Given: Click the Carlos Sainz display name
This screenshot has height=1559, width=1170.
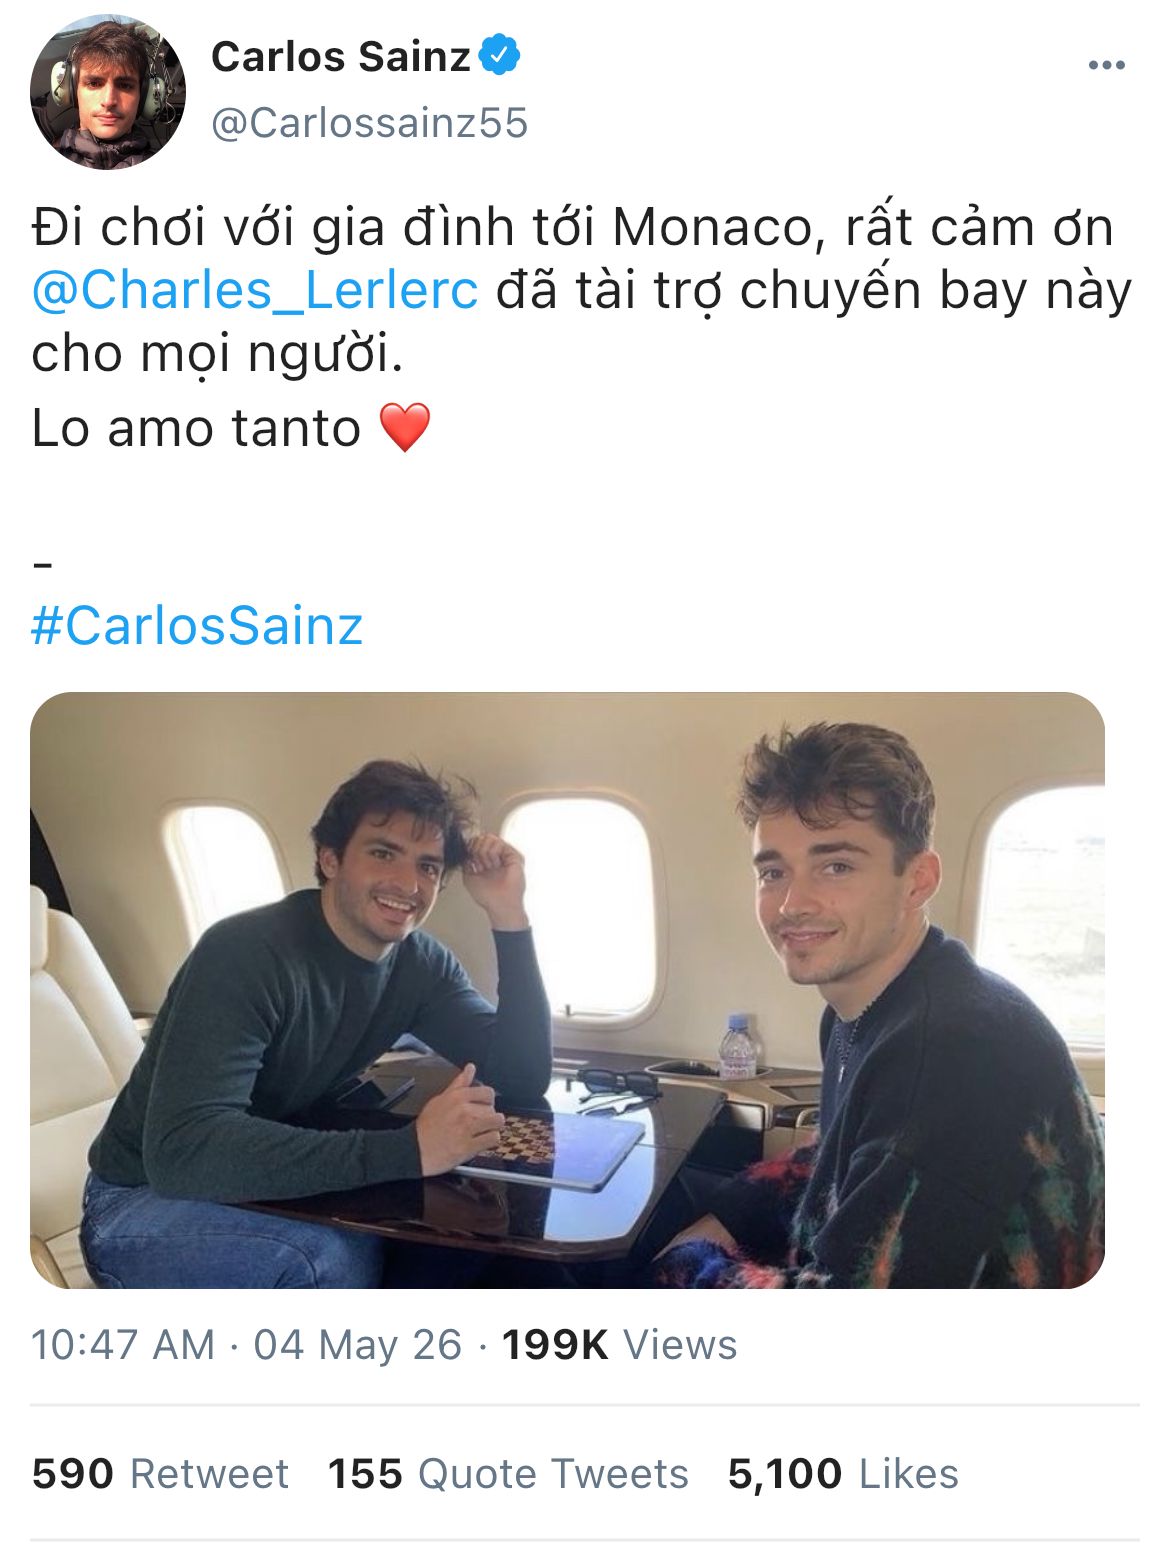Looking at the screenshot, I should point(340,56).
